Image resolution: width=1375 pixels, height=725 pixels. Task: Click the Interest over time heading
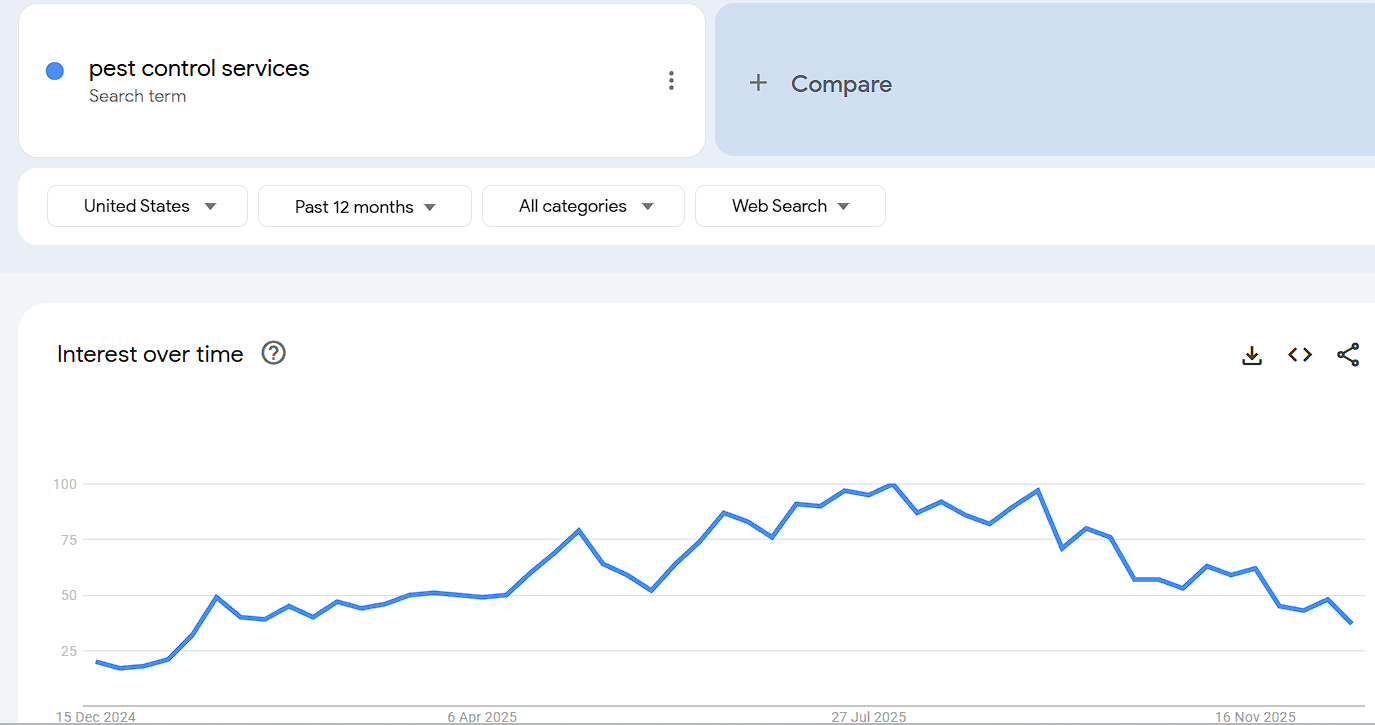click(x=150, y=354)
